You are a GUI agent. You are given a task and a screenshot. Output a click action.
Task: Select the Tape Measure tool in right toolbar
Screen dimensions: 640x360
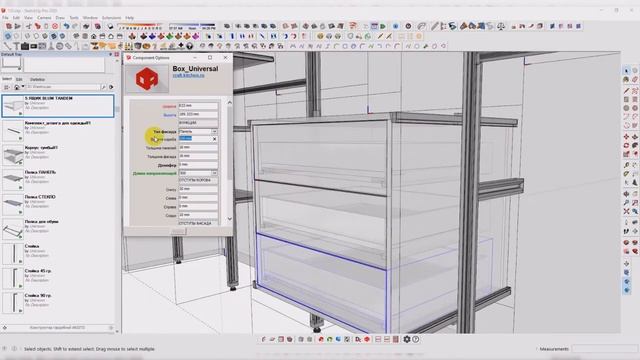[x=627, y=165]
